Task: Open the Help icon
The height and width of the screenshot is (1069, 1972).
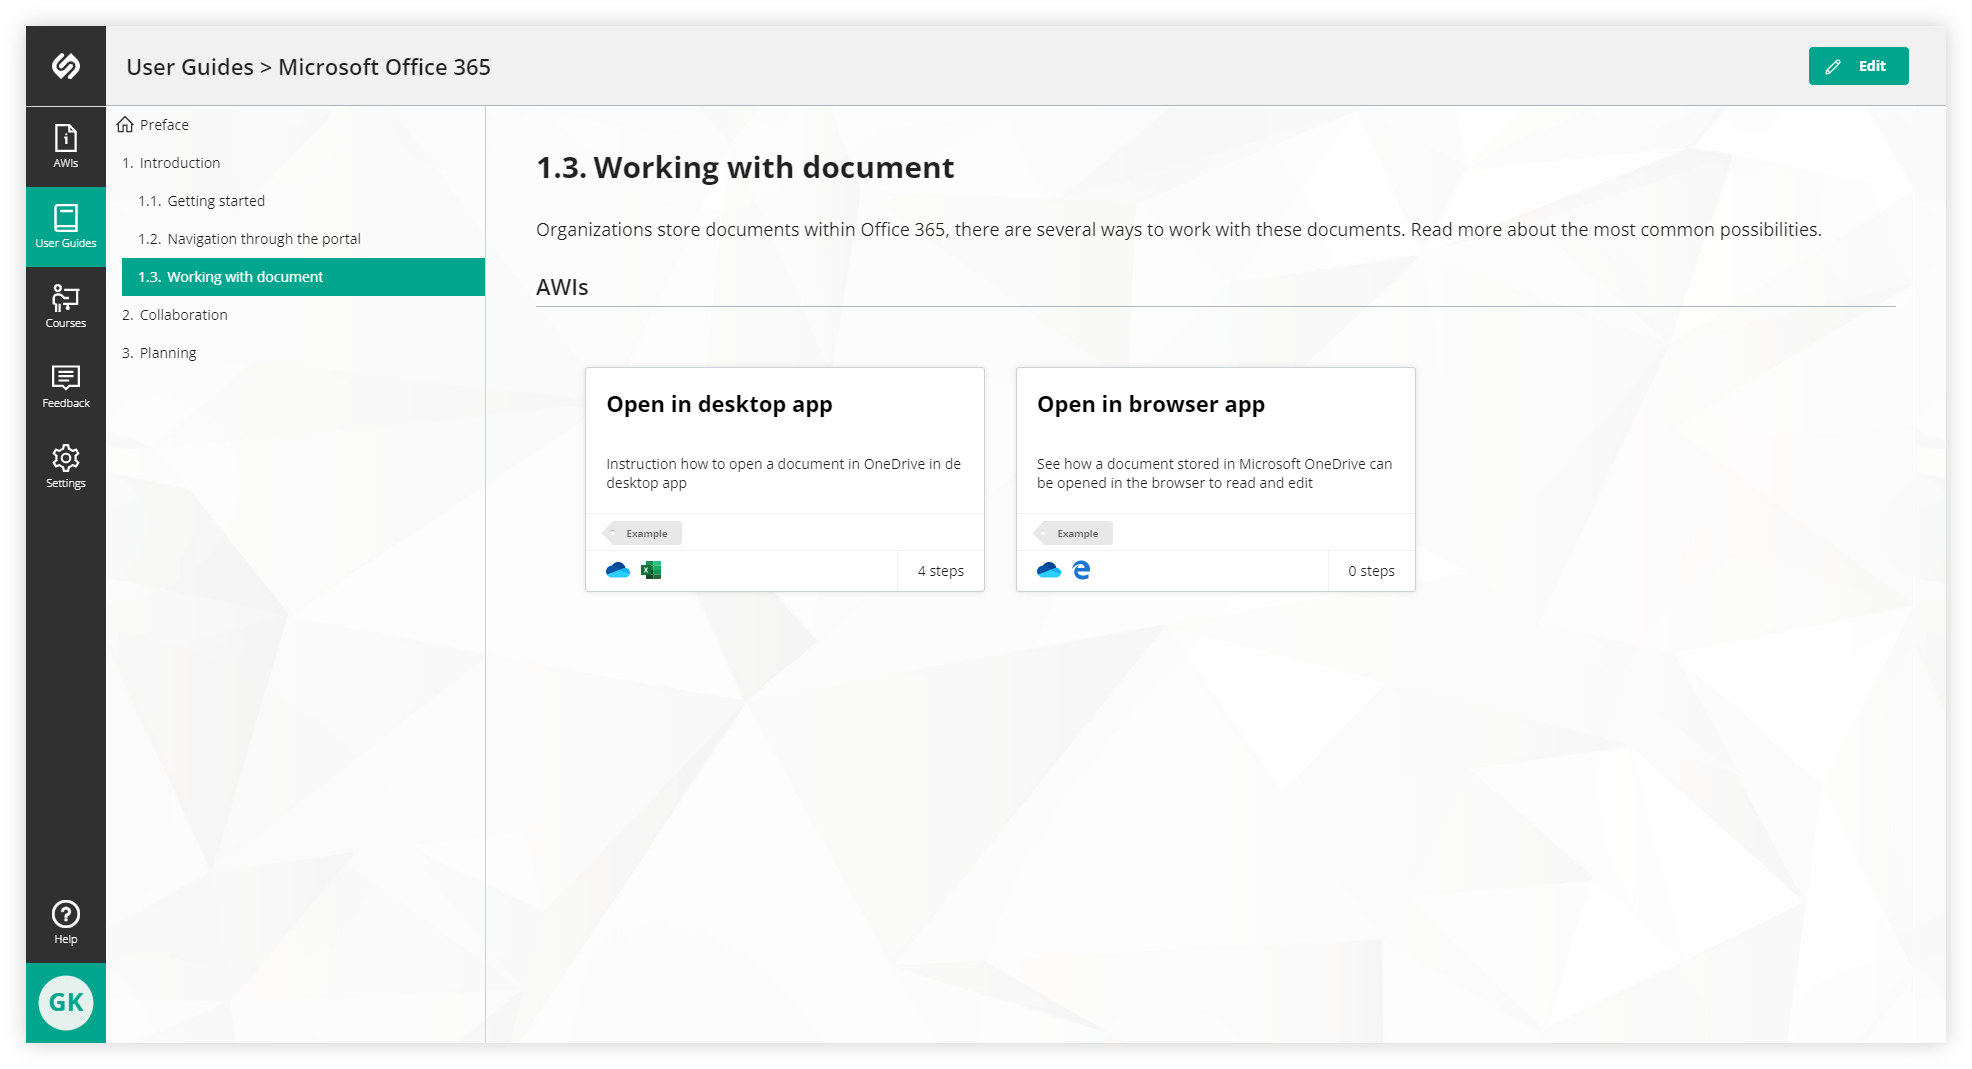Action: [65, 920]
